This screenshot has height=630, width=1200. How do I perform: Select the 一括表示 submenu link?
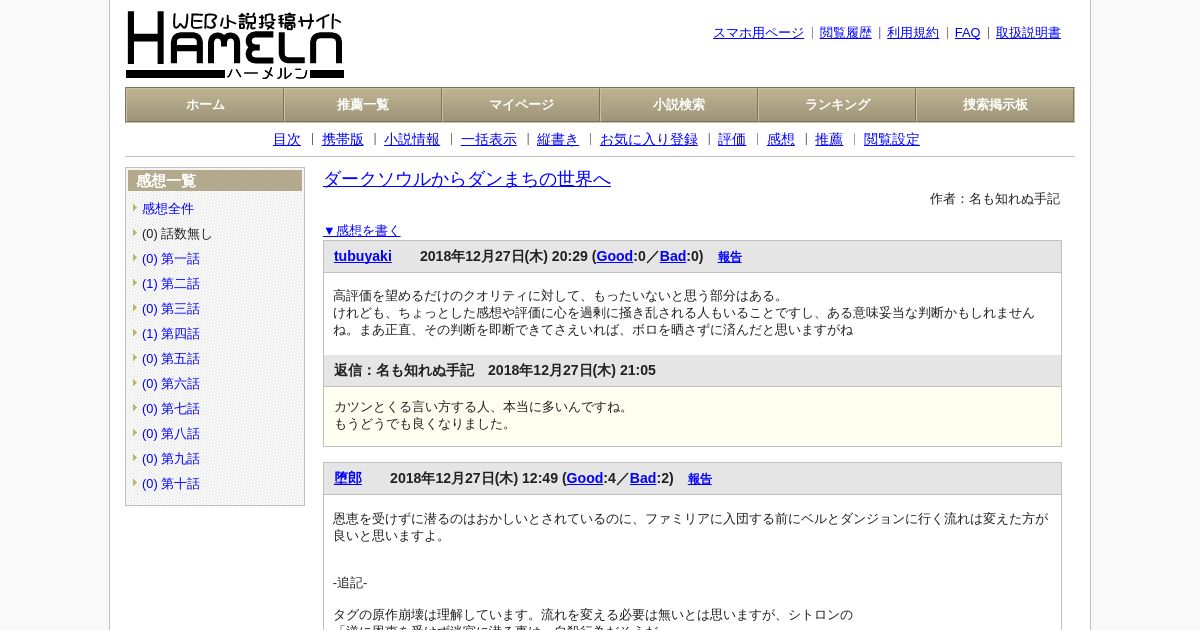(x=489, y=140)
